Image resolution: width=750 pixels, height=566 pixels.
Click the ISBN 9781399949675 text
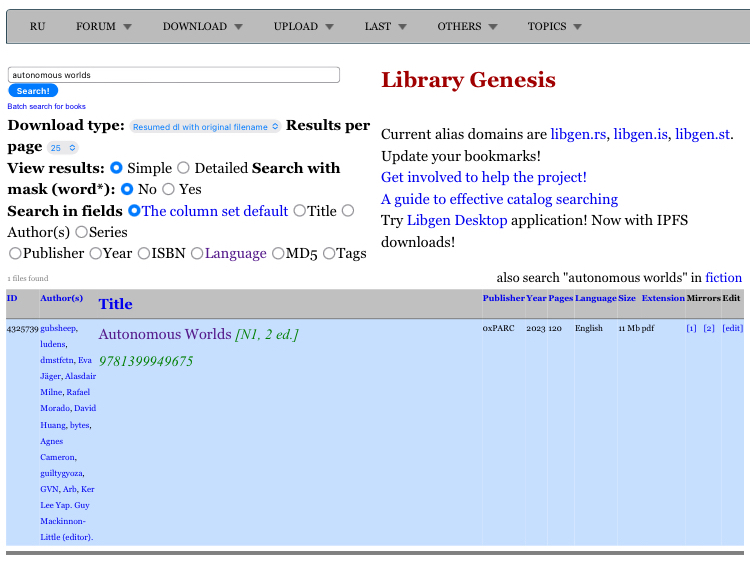tap(146, 361)
